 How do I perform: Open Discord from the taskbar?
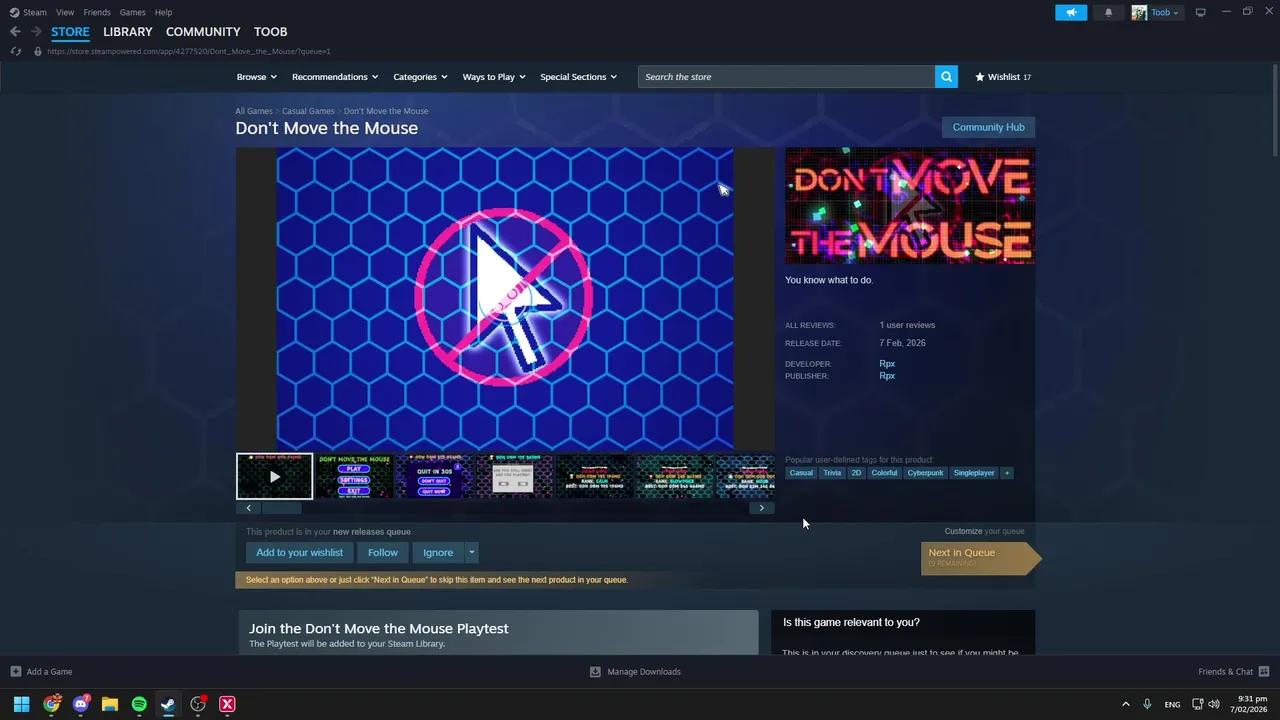click(81, 704)
